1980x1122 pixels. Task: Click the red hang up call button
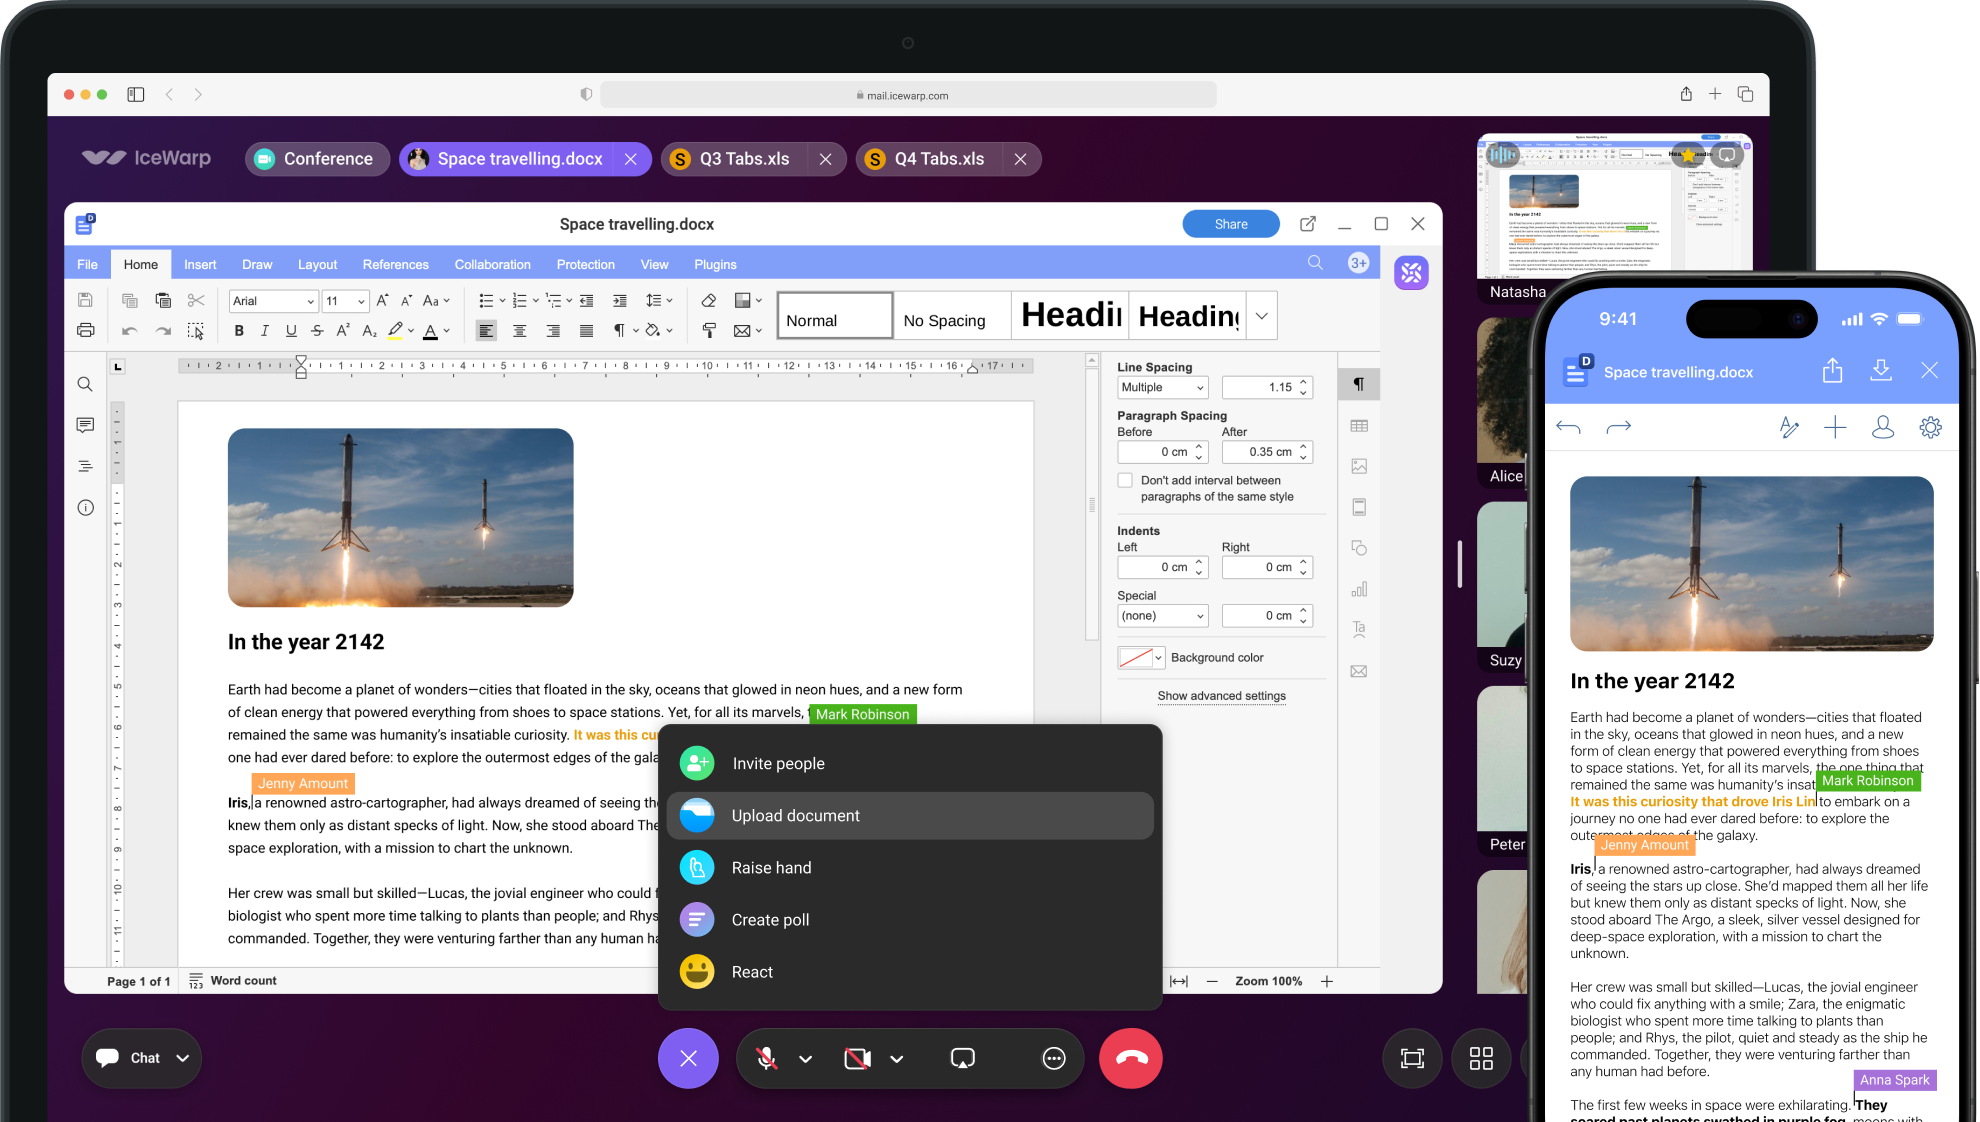coord(1130,1058)
